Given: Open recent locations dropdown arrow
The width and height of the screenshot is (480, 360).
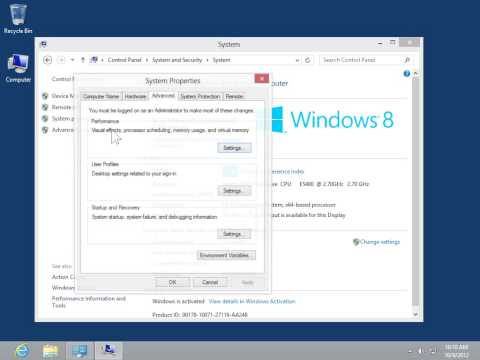Looking at the screenshot, I should [x=72, y=60].
